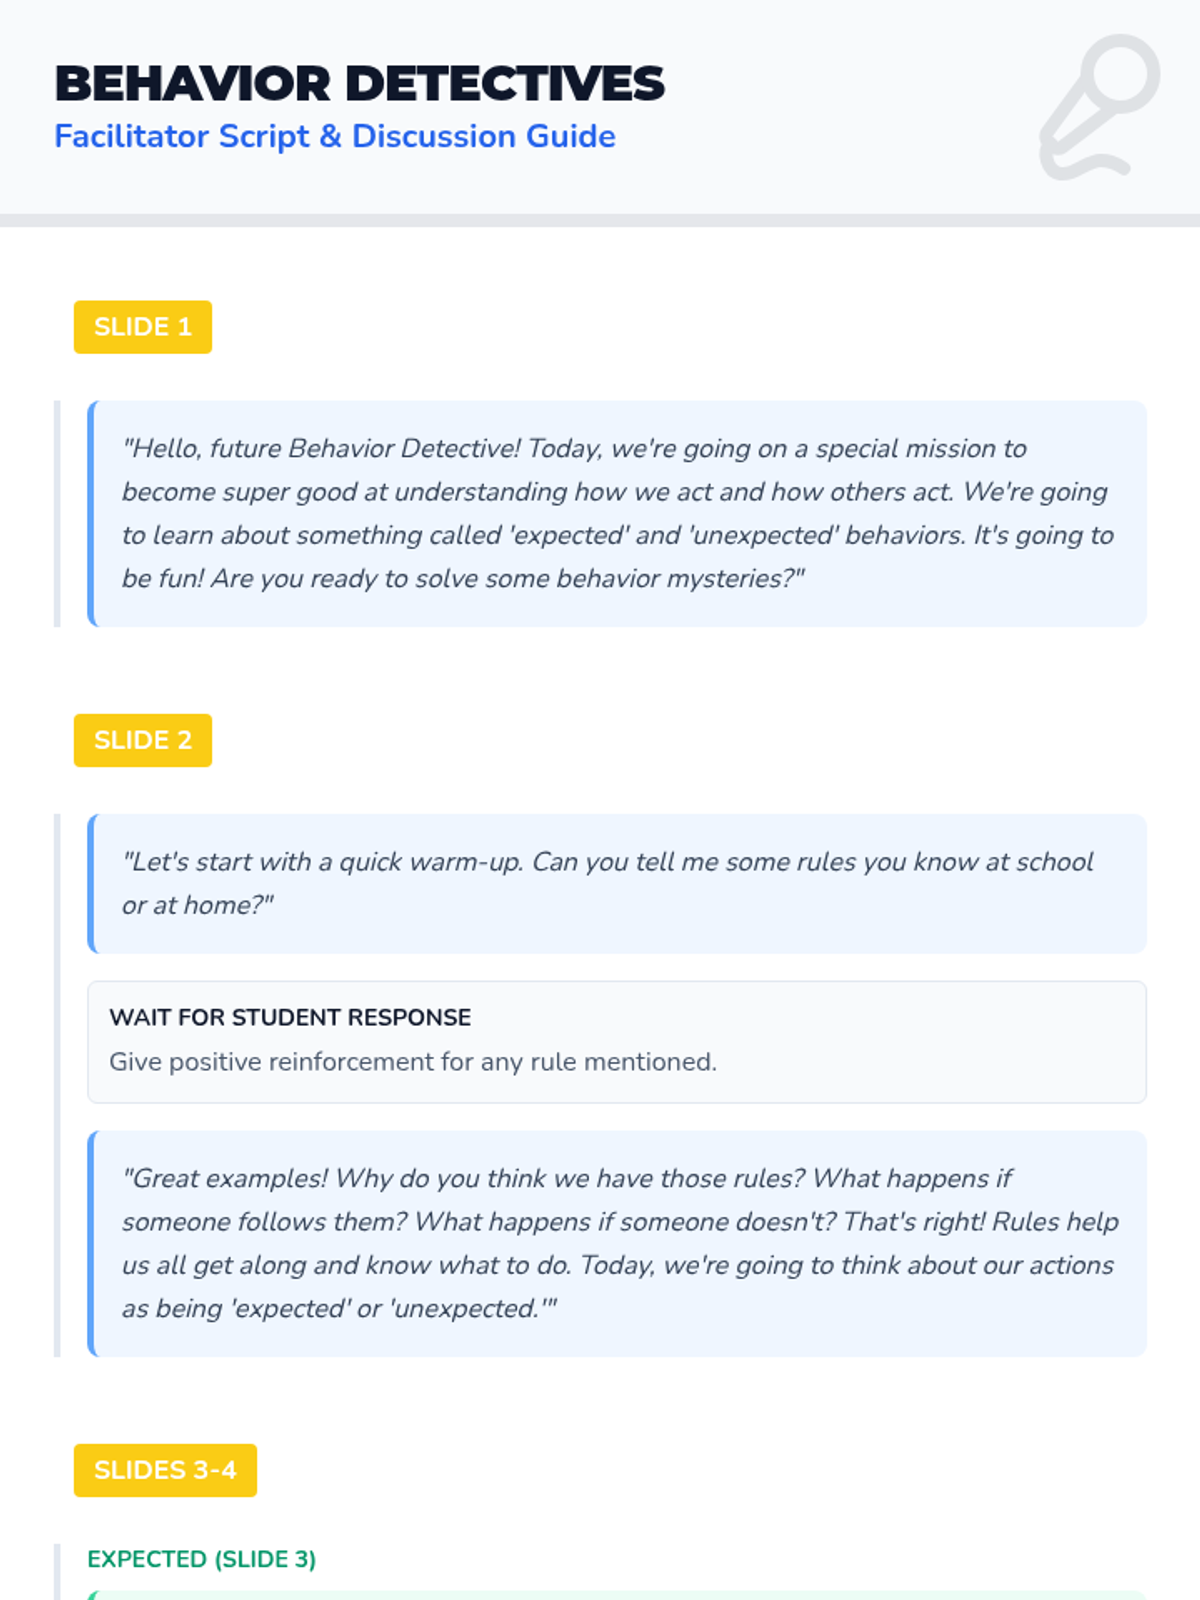
Task: Click the "Hello, future Behavior Detective!" opening line
Action: click(x=320, y=448)
